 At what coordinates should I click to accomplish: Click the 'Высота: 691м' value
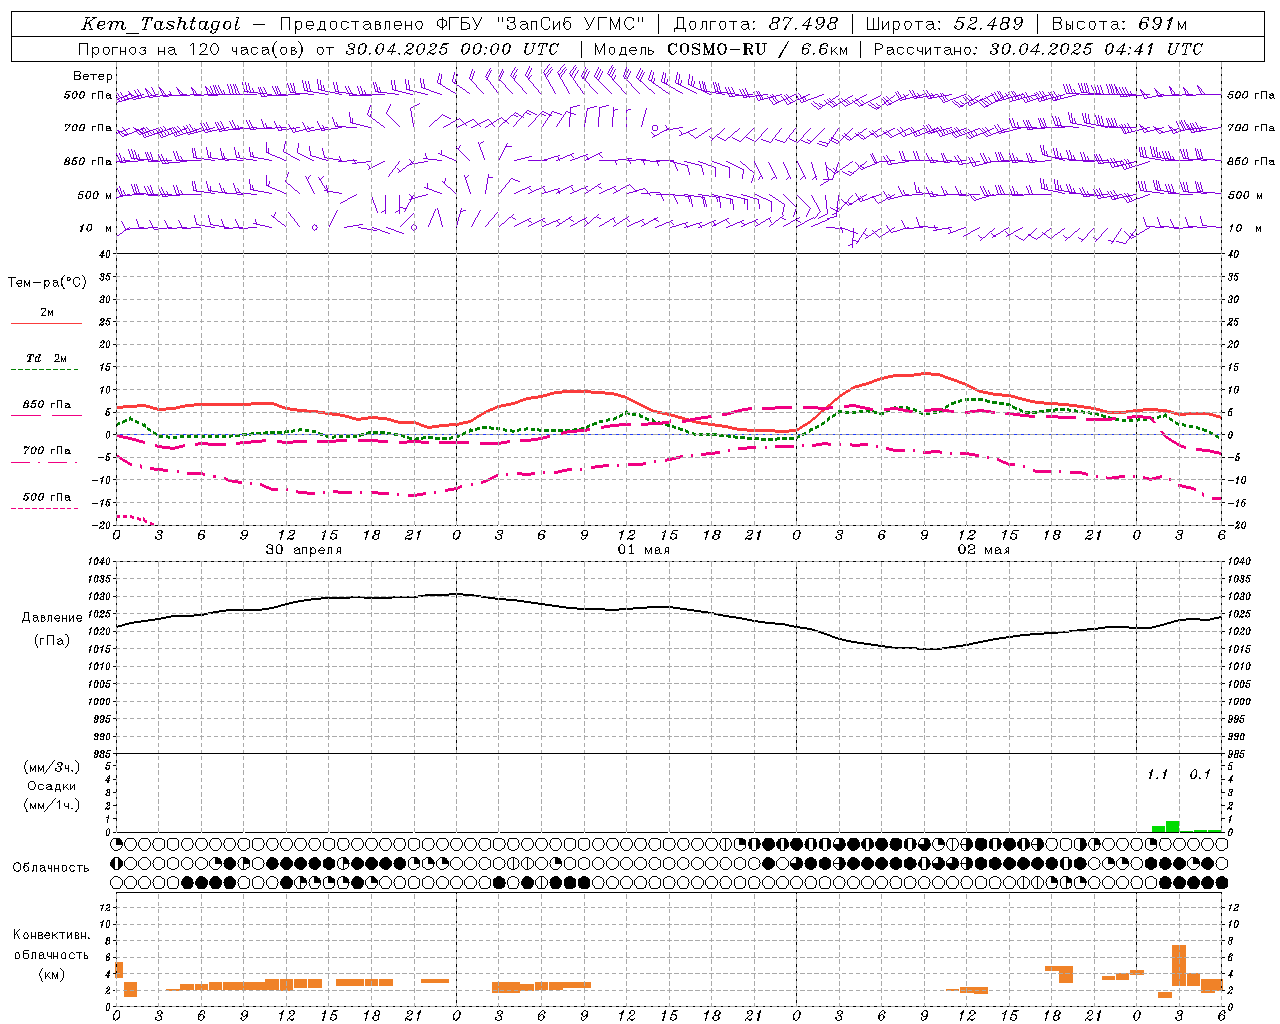1120,24
